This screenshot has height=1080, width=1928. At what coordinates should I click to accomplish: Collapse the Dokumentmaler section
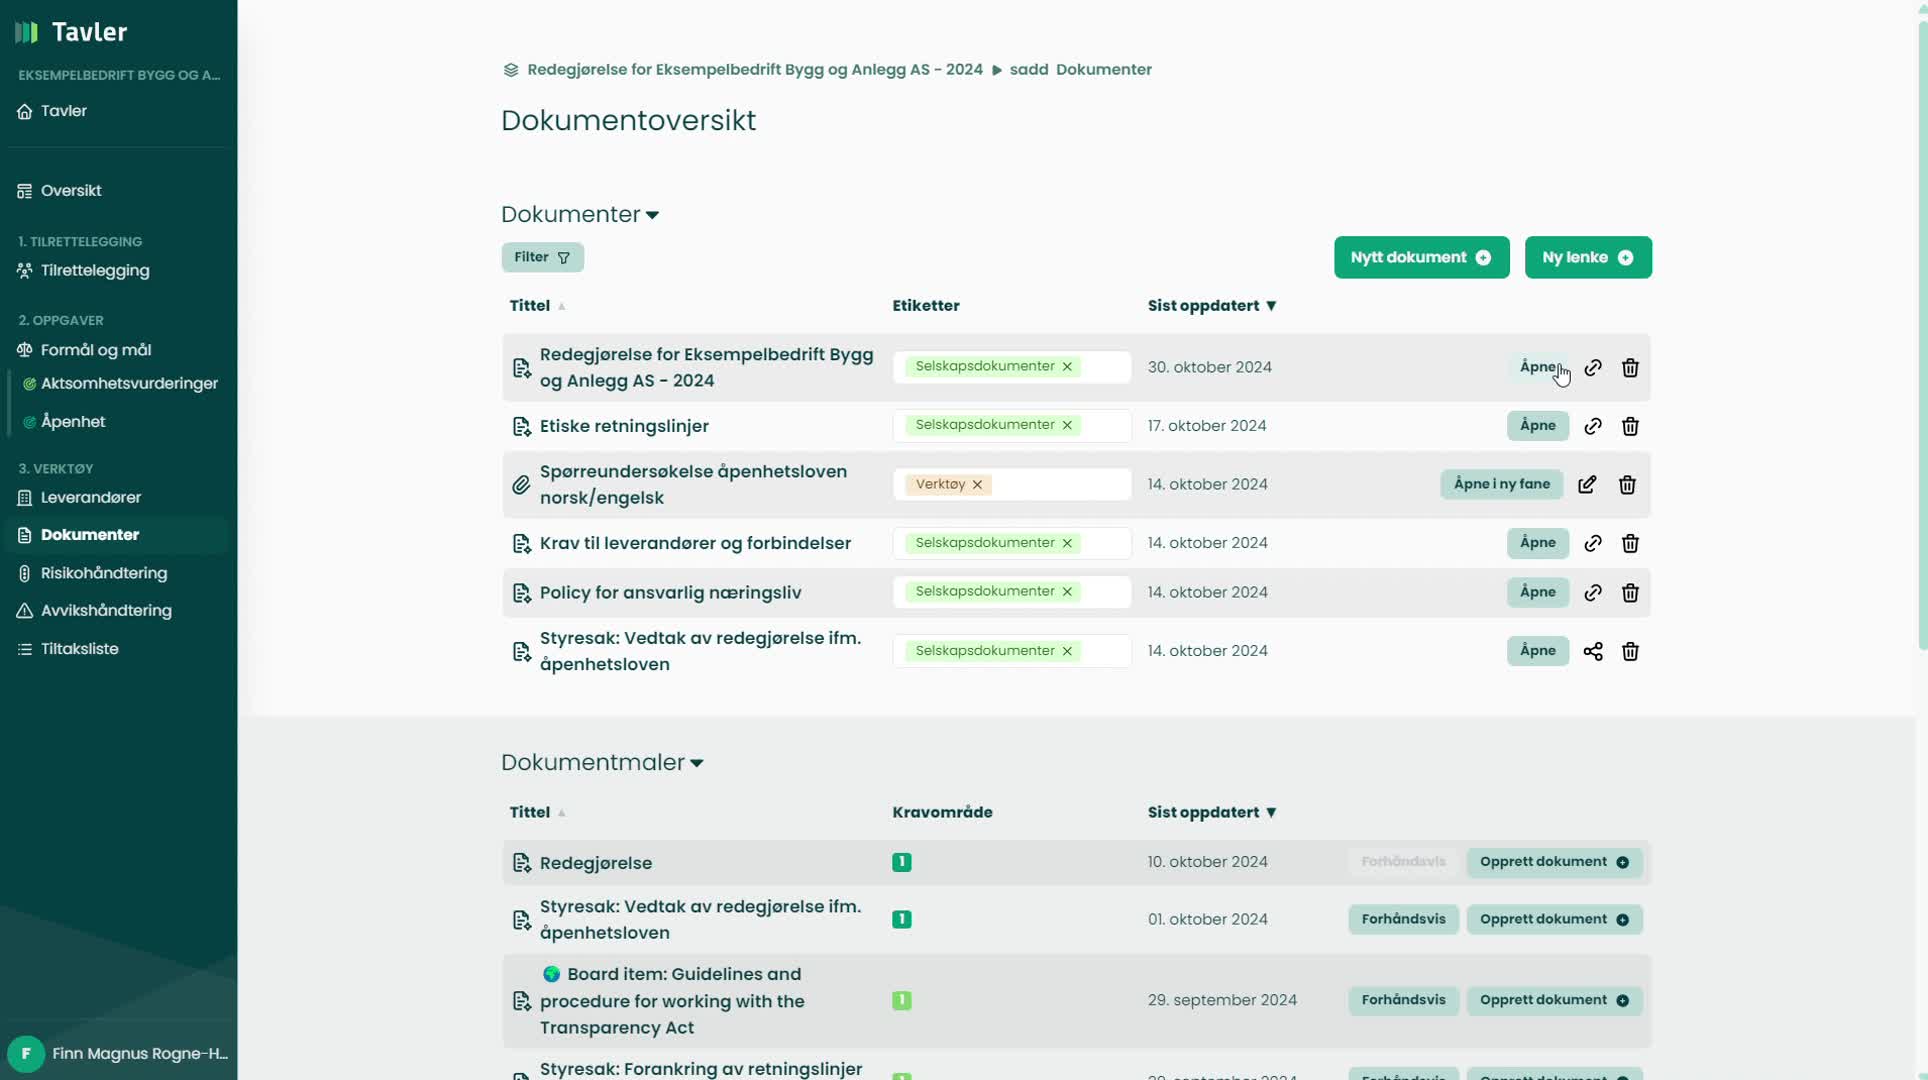click(697, 763)
